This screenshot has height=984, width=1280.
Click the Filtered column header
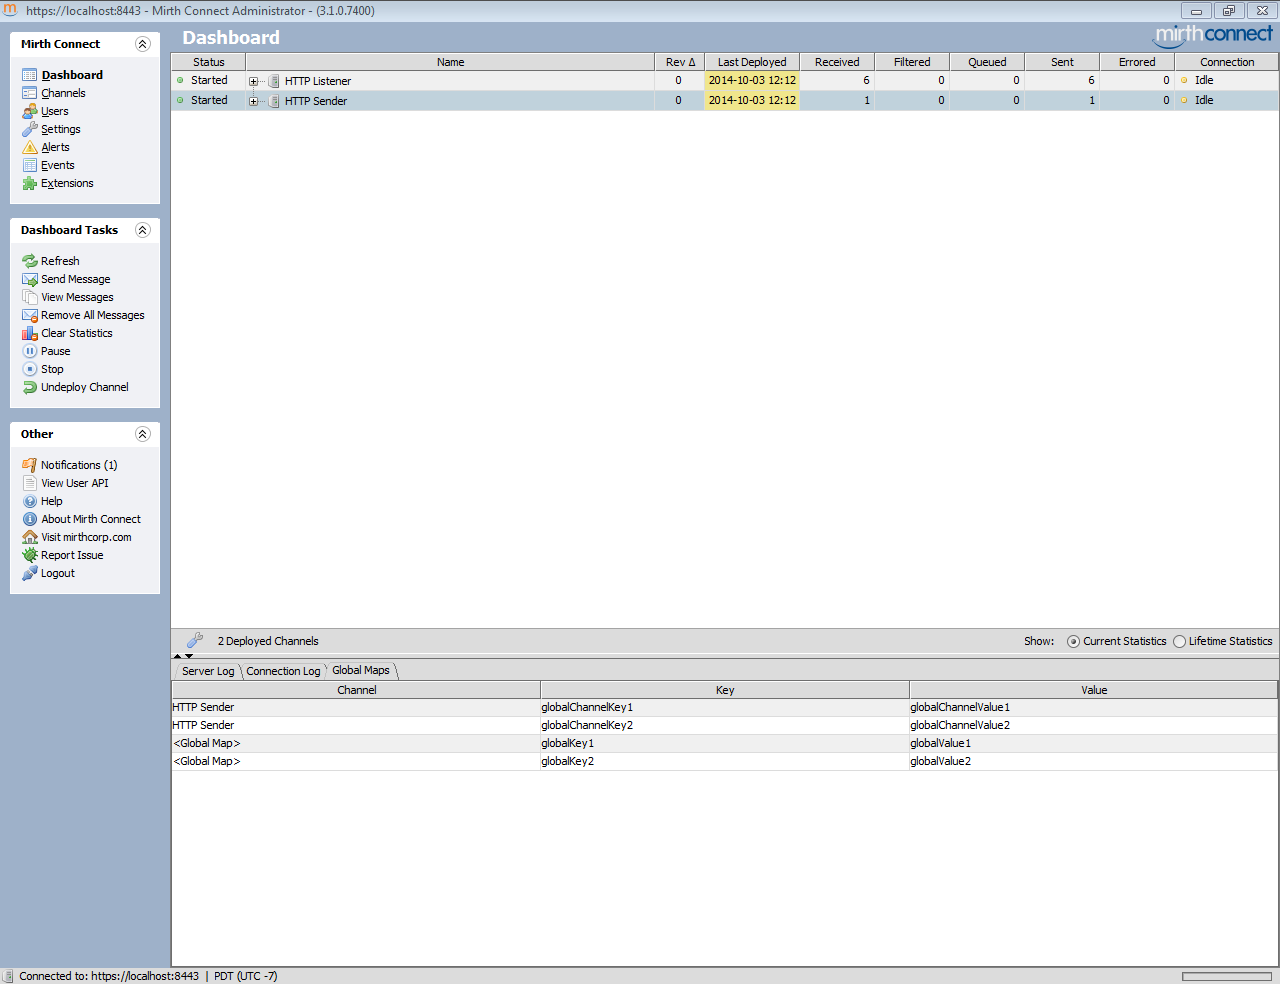(912, 62)
